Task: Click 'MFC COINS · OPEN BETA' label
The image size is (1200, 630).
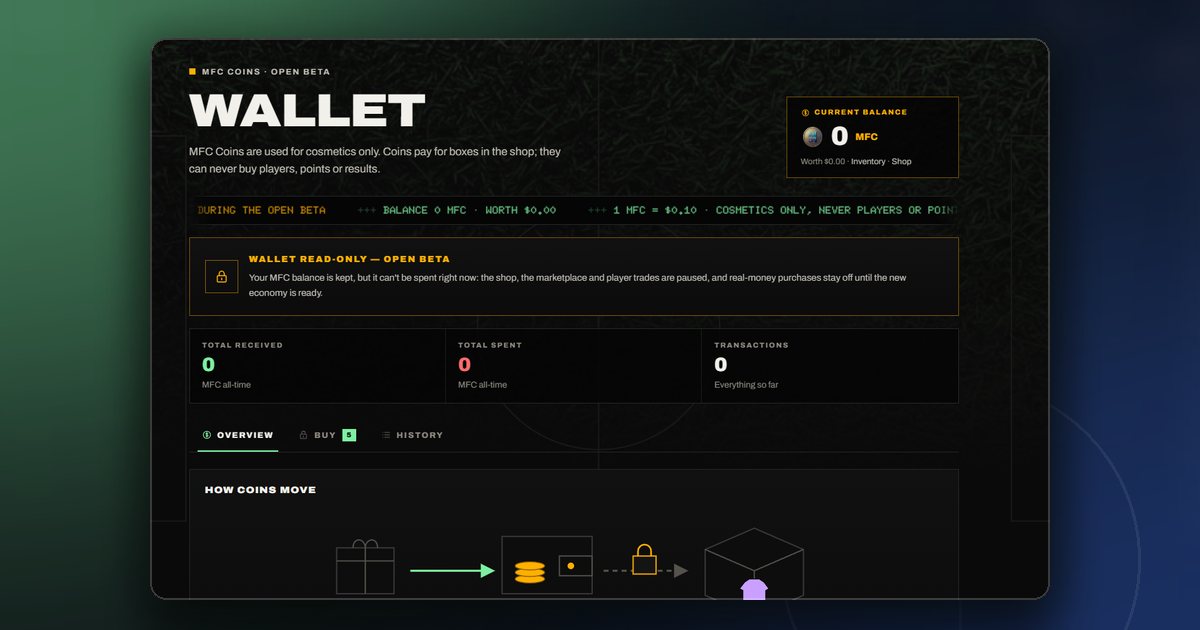Action: pyautogui.click(x=266, y=72)
